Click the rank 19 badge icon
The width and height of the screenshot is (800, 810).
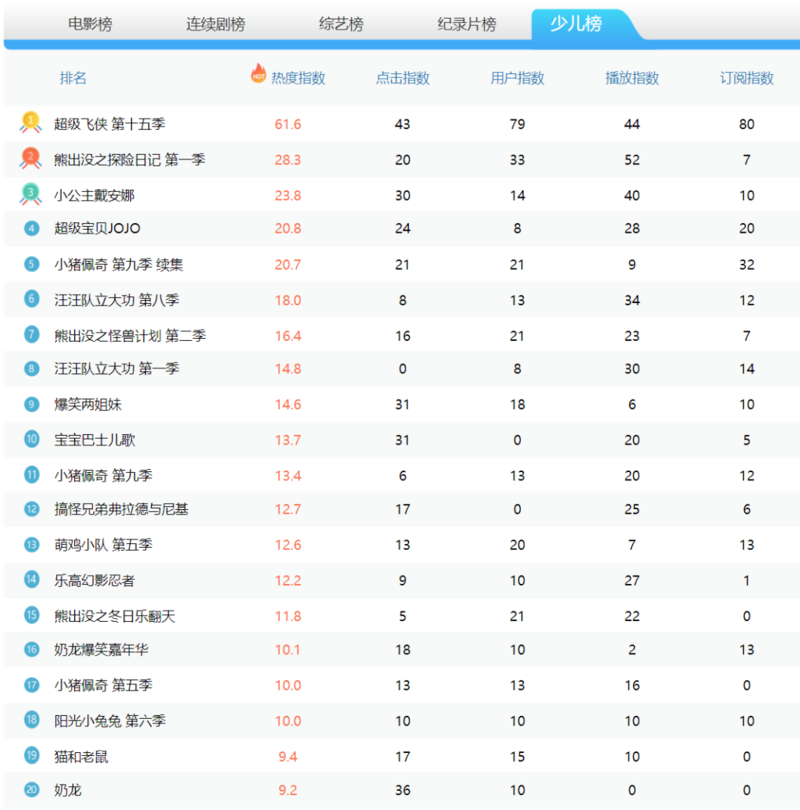click(32, 755)
